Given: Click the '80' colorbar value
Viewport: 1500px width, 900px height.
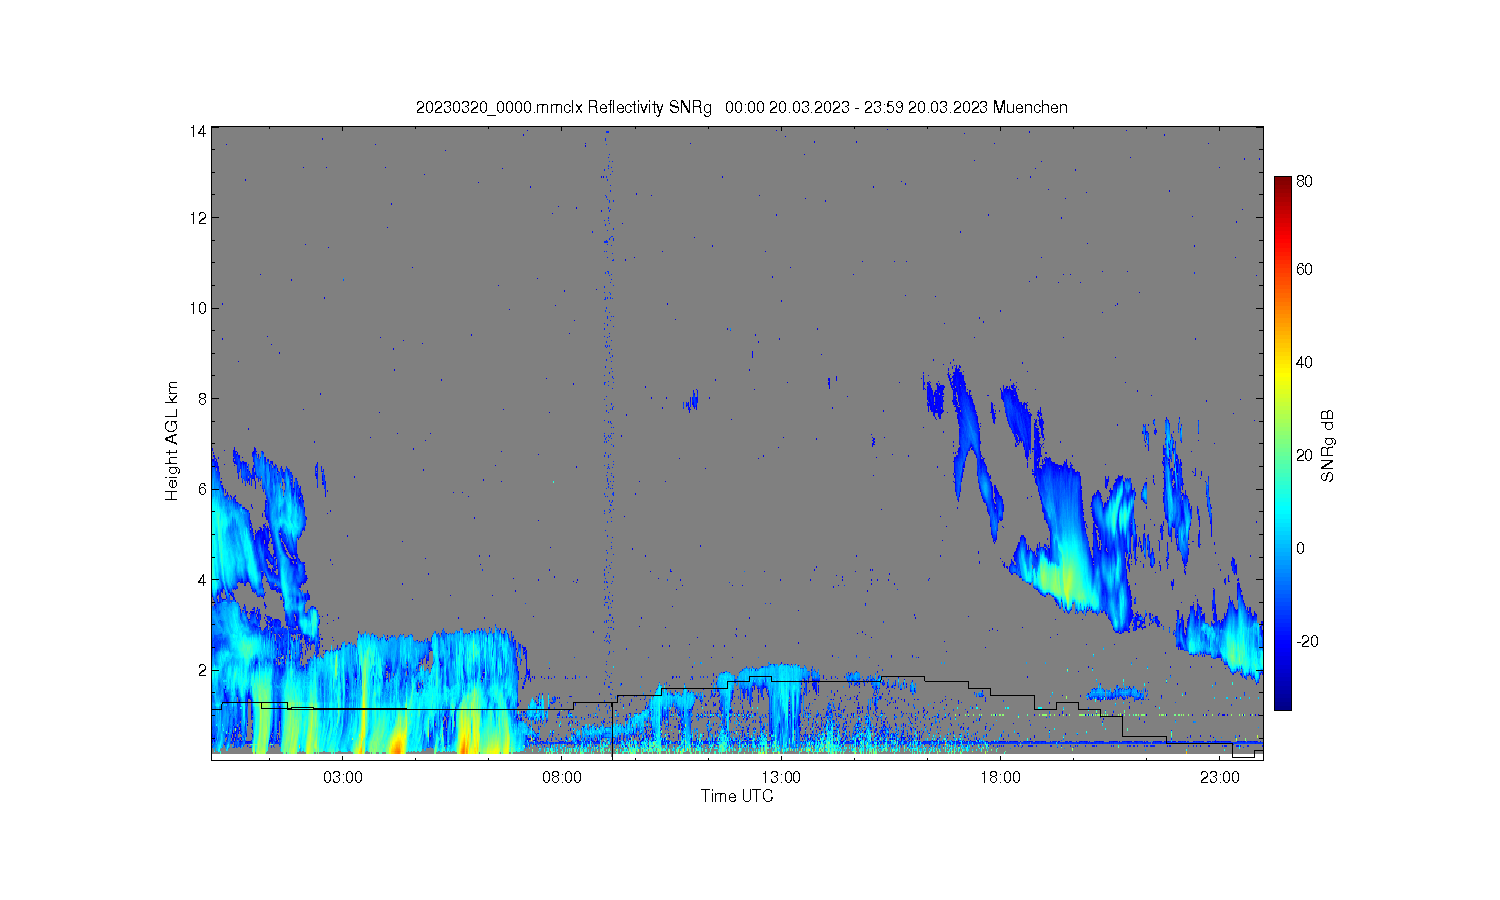Looking at the screenshot, I should coord(1305,182).
